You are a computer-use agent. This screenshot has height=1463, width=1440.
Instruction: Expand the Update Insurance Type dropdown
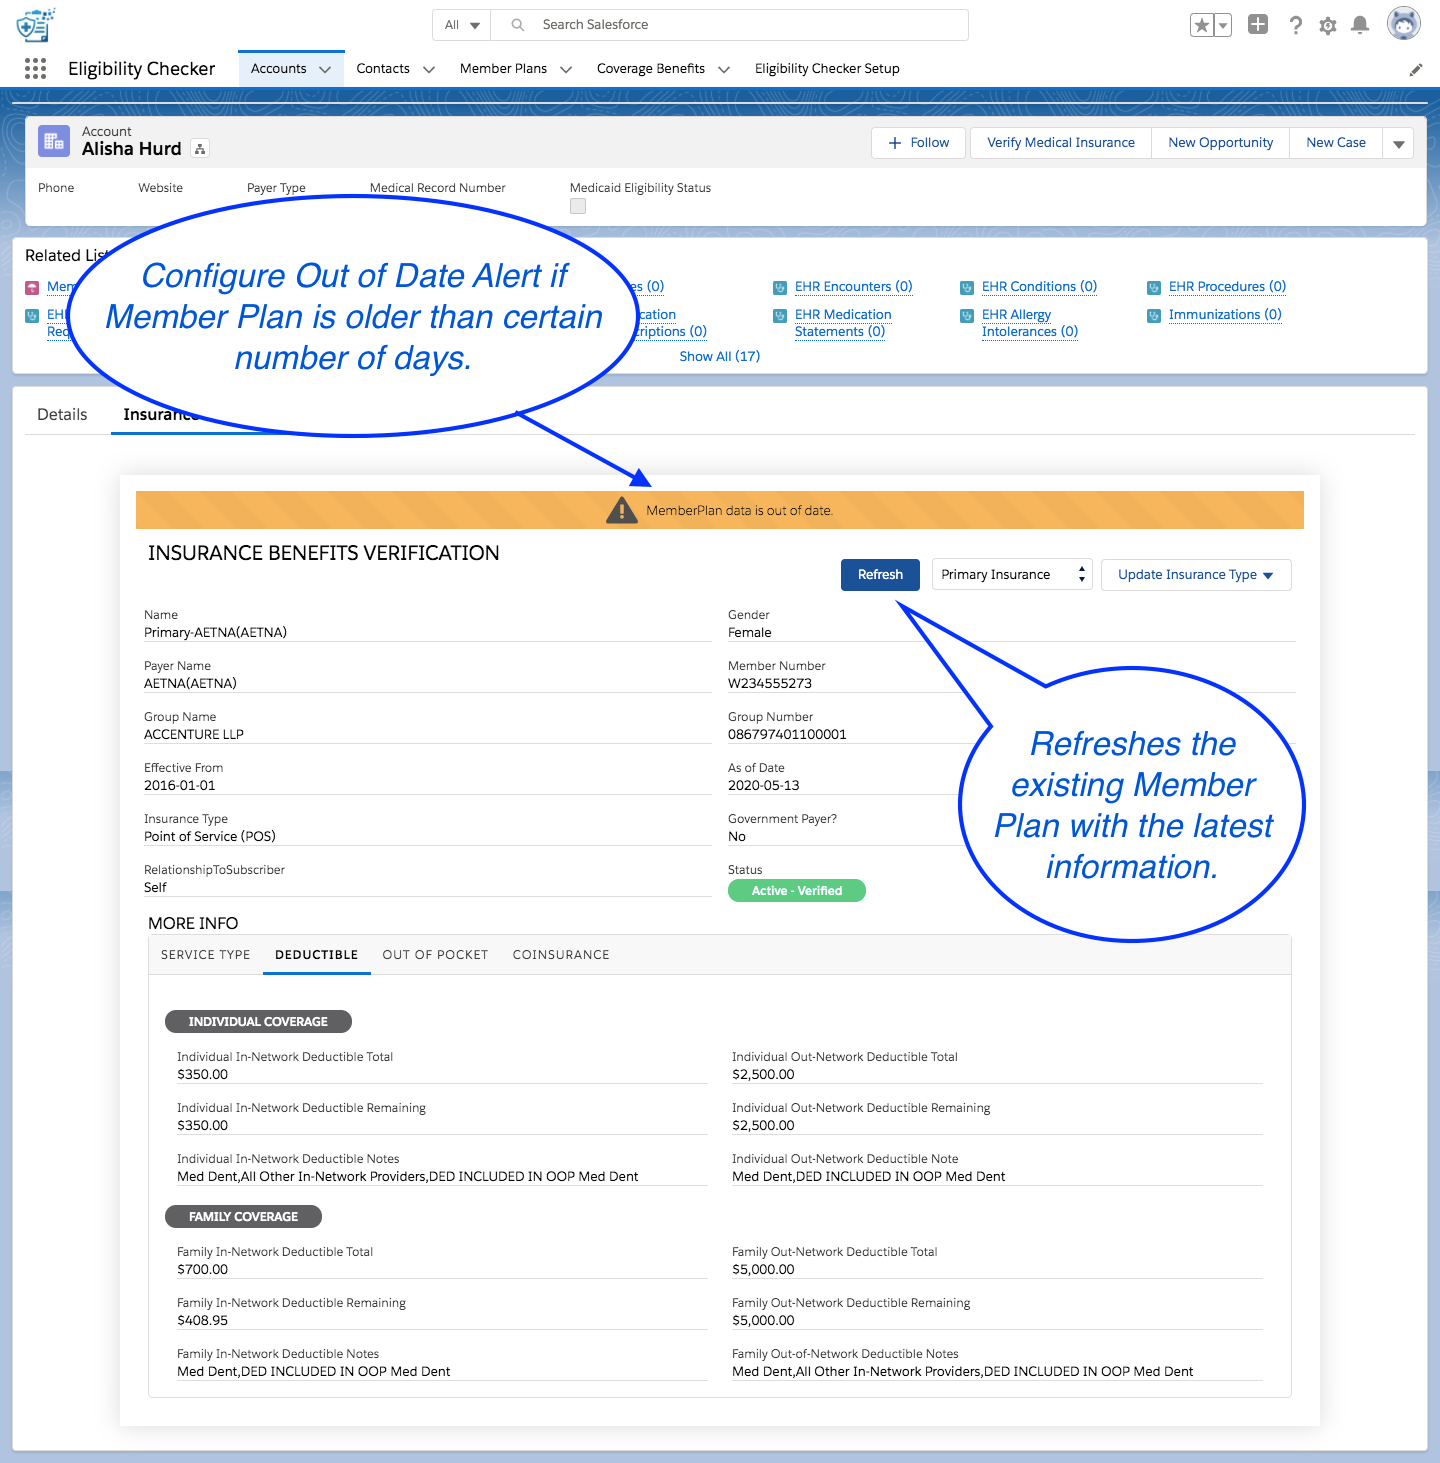tap(1195, 574)
